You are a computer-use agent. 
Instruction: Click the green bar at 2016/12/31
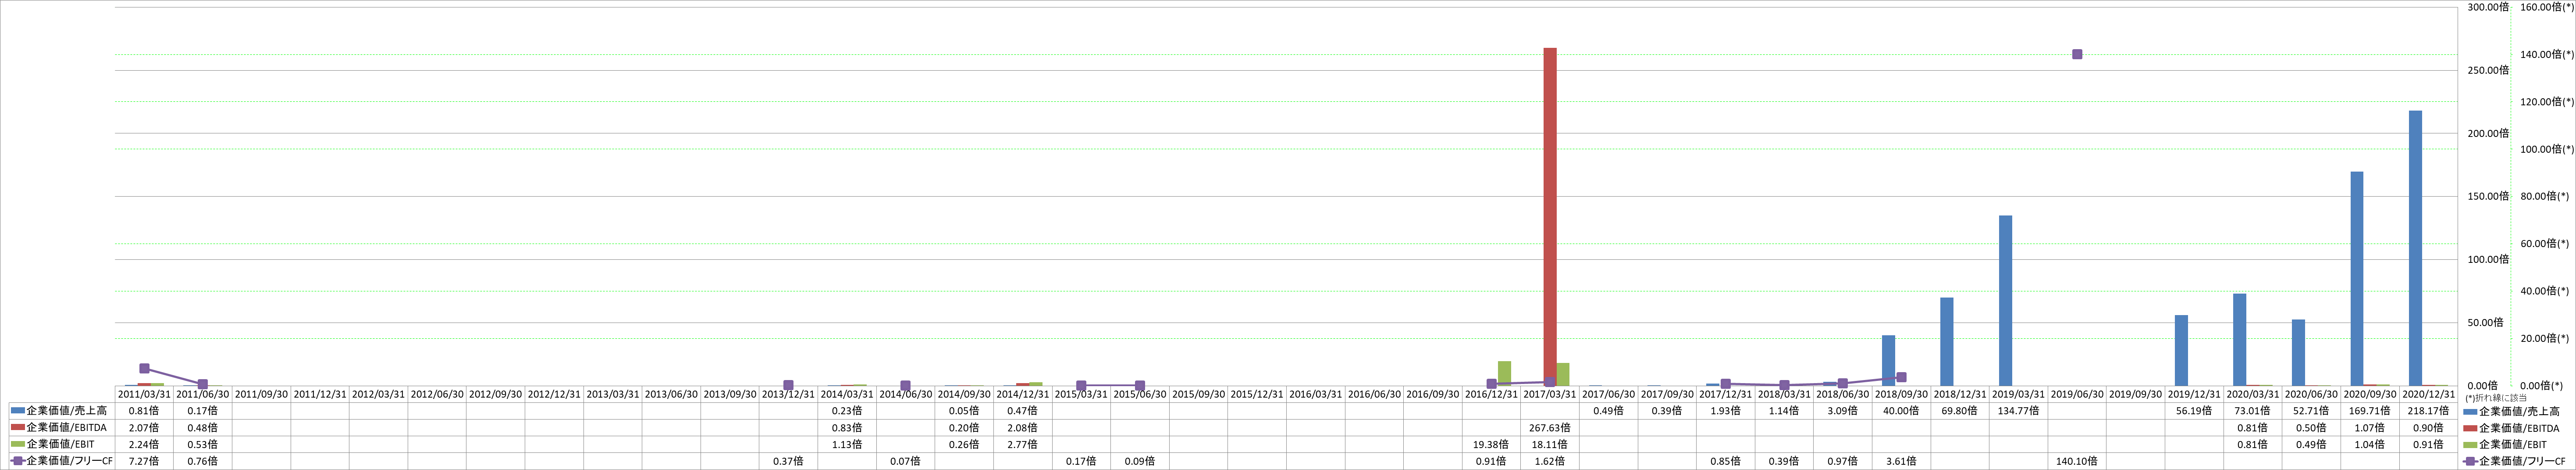click(x=1504, y=374)
